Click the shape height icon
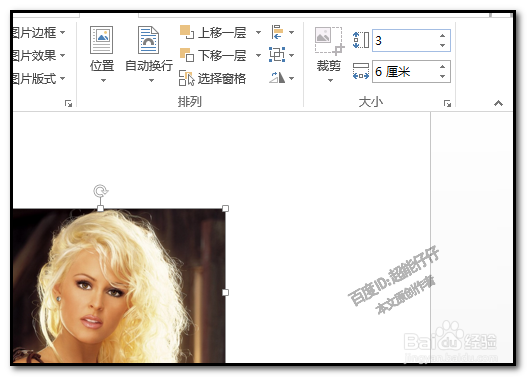The width and height of the screenshot is (527, 377). point(361,40)
